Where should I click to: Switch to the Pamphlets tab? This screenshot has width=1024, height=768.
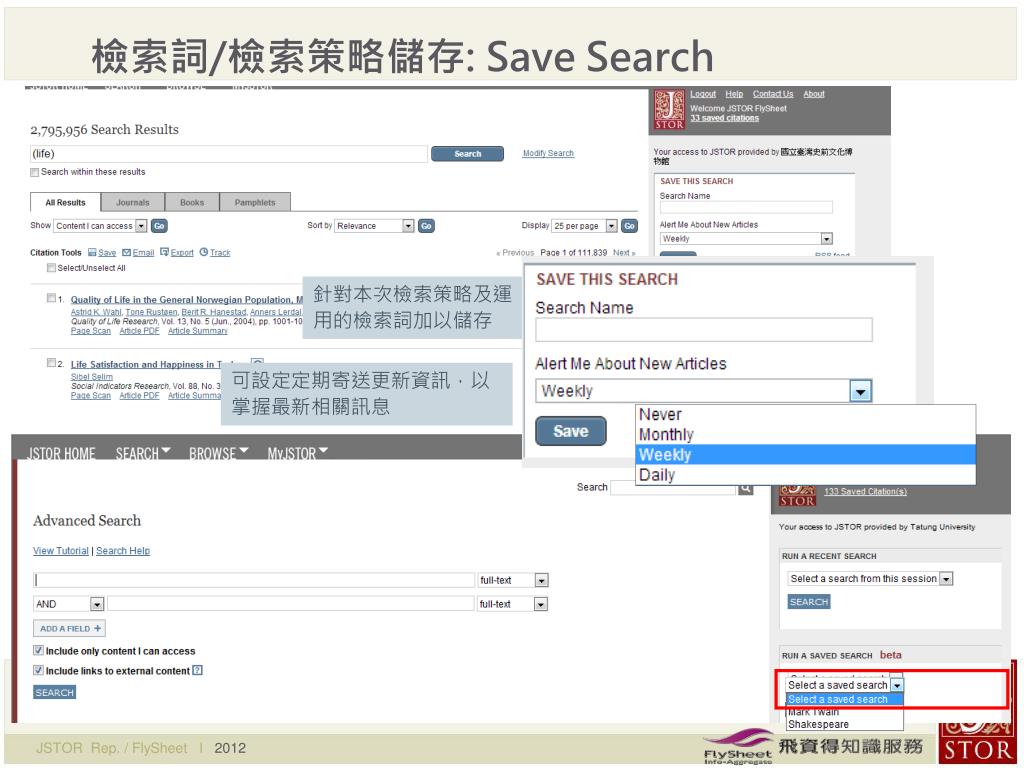tap(255, 202)
